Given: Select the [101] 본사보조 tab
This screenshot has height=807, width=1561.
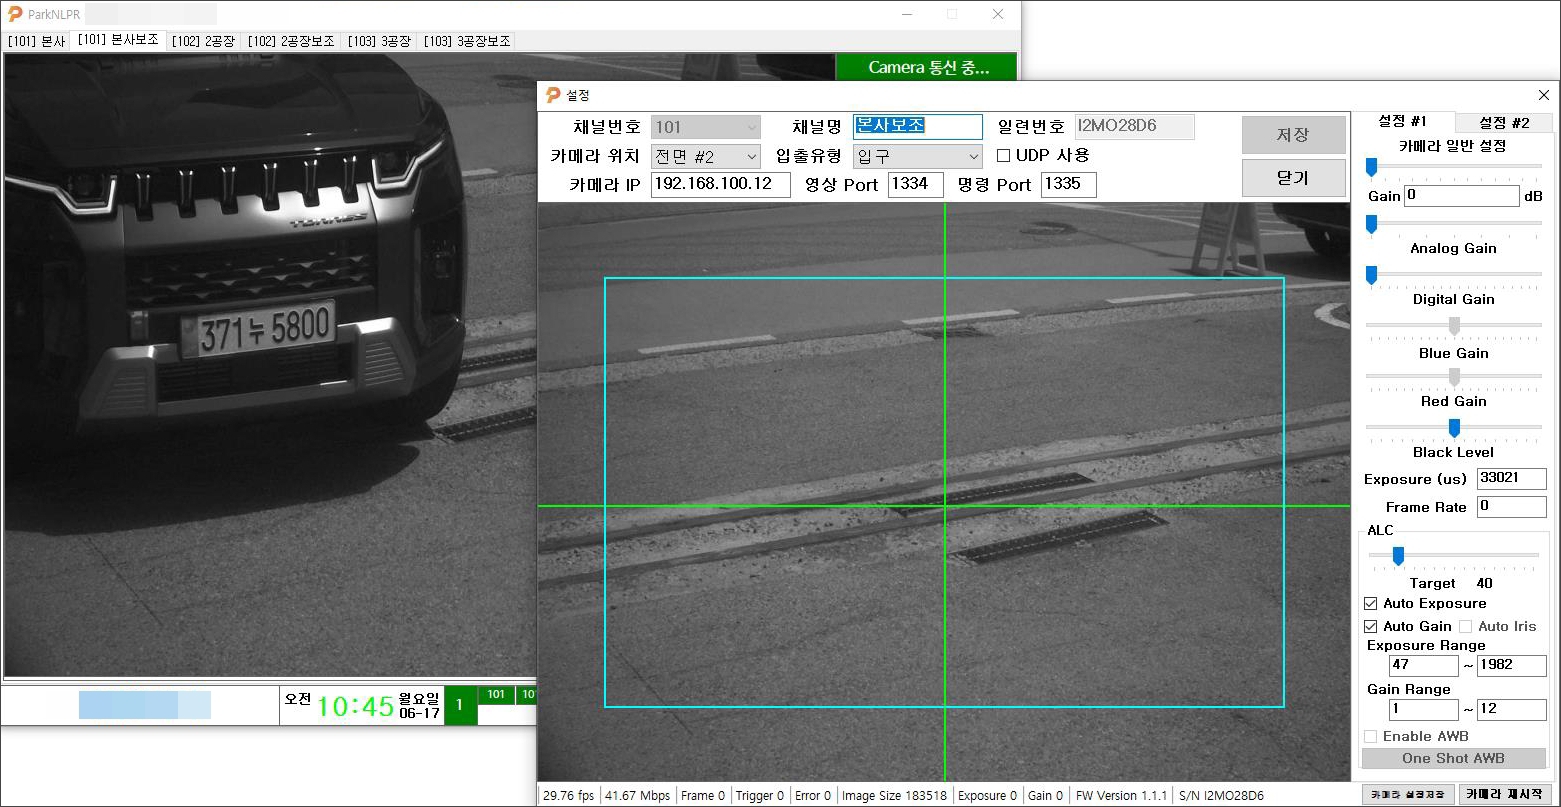Looking at the screenshot, I should click(x=117, y=40).
